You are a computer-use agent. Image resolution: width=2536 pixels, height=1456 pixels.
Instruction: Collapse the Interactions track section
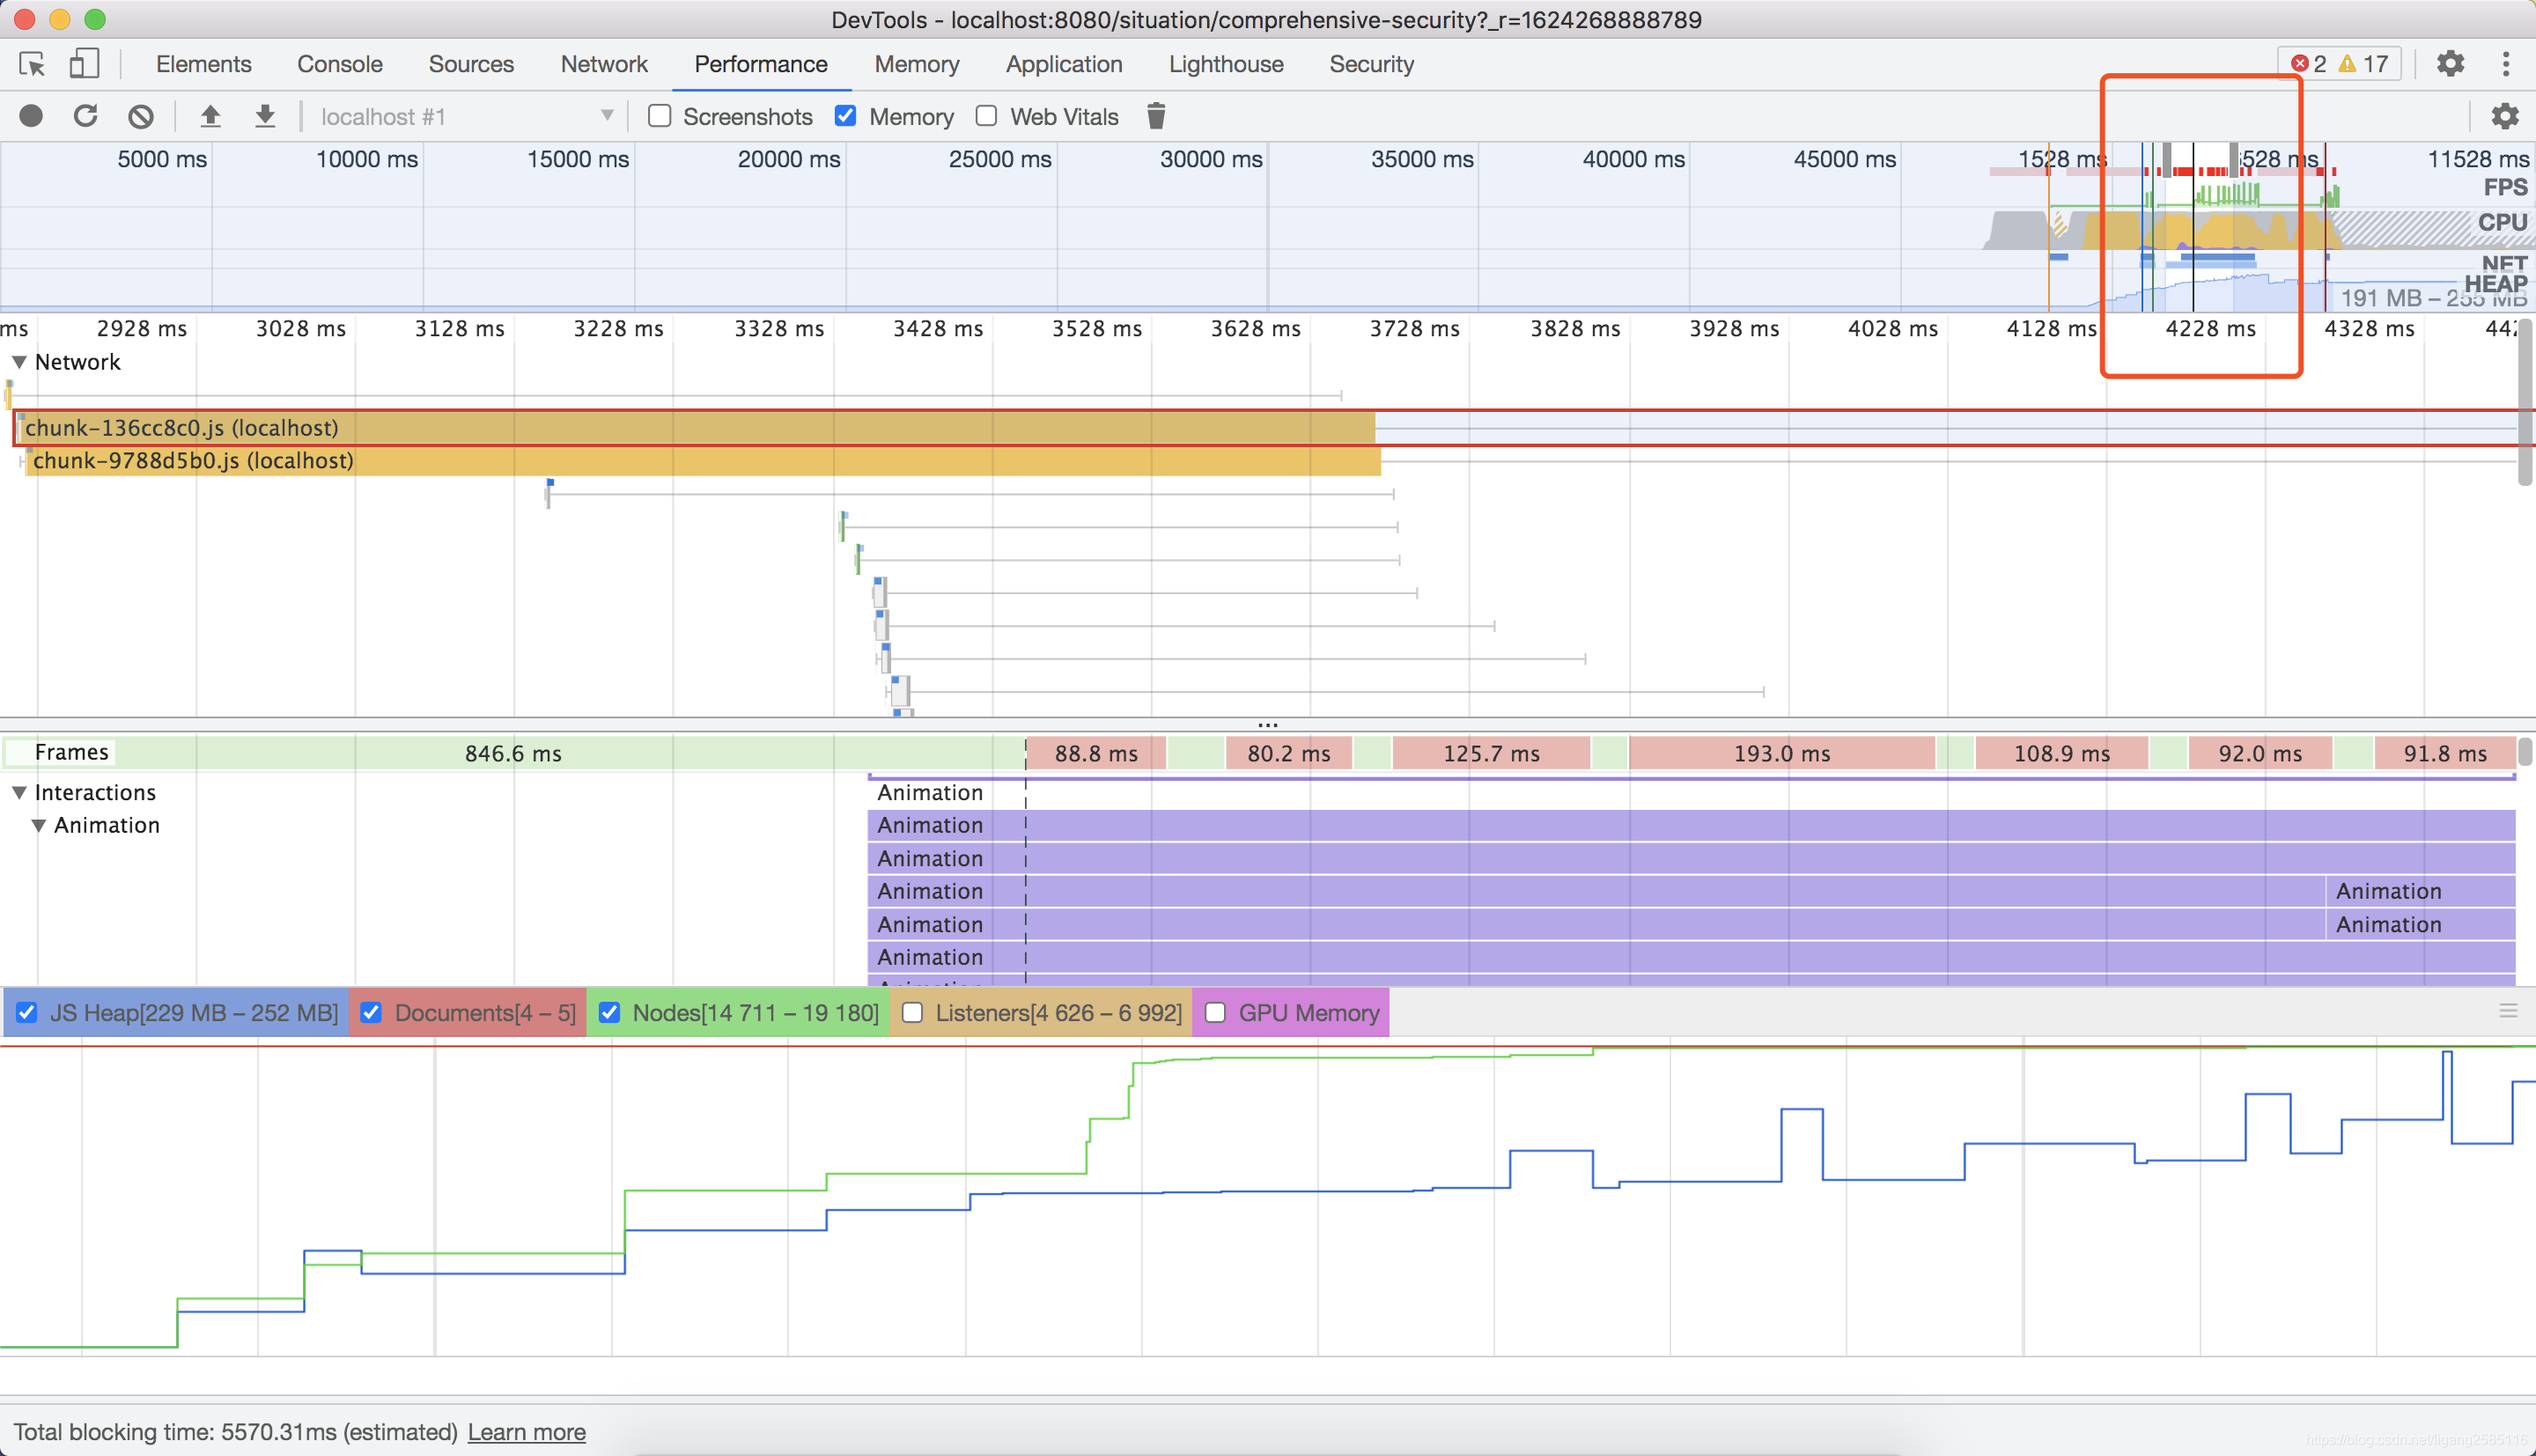click(x=19, y=792)
